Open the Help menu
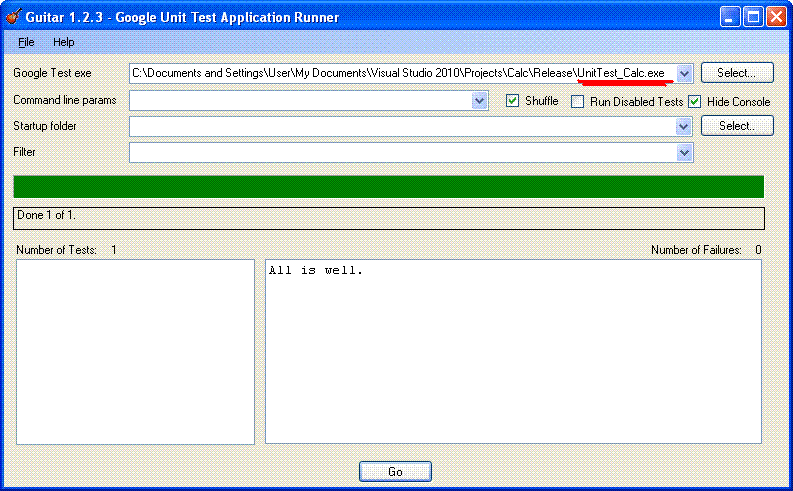Screen dimensions: 793x491 (64, 42)
